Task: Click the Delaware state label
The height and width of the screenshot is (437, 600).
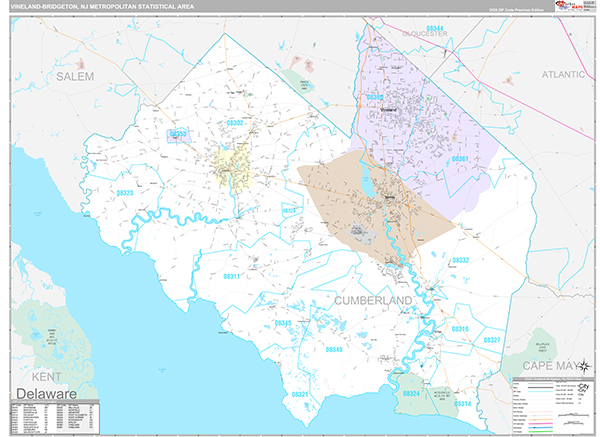Action: 47,396
